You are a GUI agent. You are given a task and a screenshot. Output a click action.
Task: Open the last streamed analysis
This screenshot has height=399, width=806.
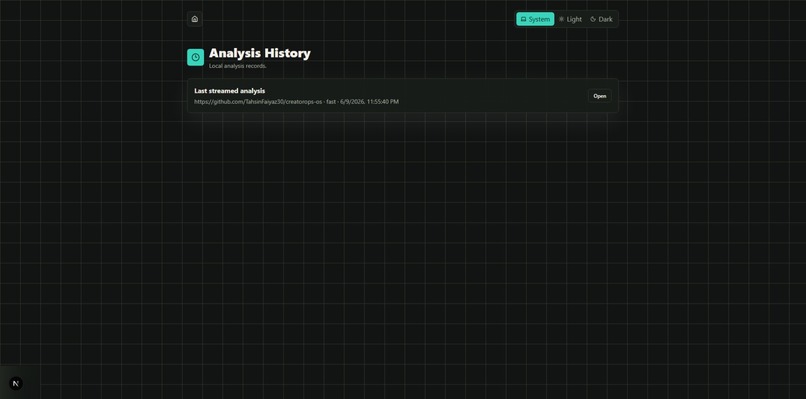[x=599, y=96]
